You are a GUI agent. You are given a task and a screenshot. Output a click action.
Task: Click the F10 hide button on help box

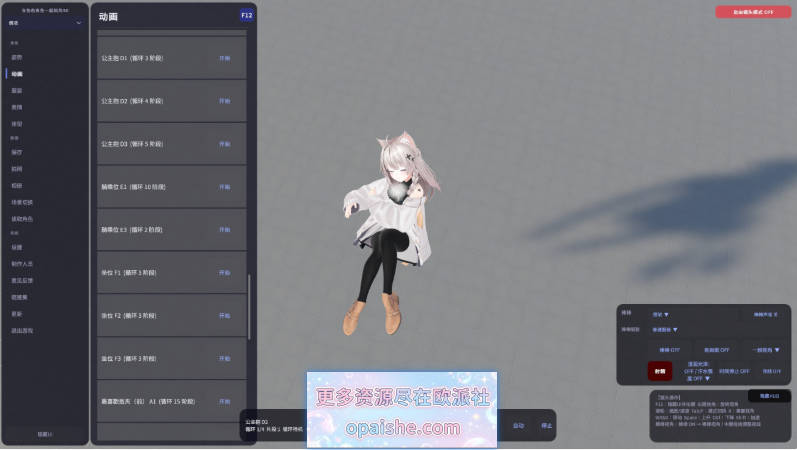tap(769, 396)
